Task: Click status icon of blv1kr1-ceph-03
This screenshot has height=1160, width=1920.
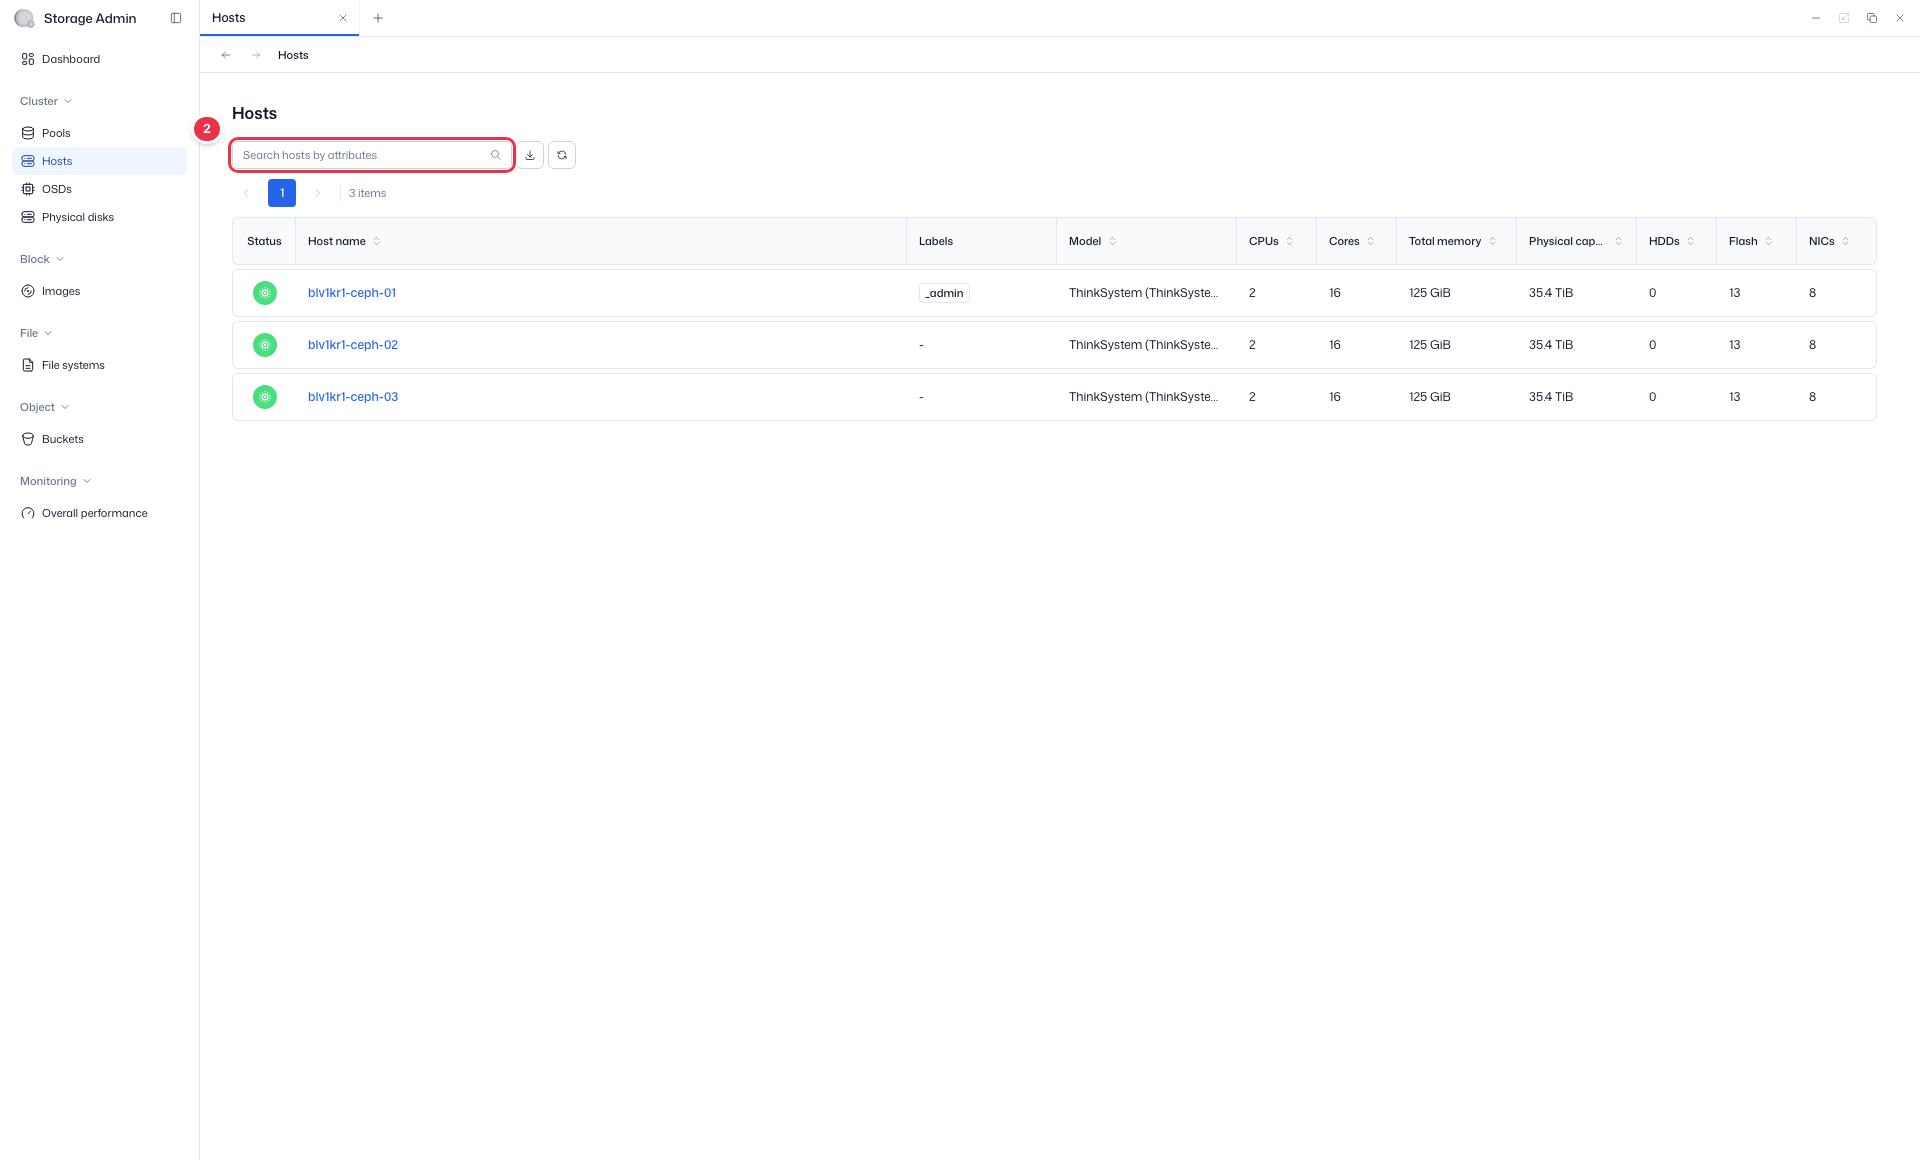Action: 265,397
